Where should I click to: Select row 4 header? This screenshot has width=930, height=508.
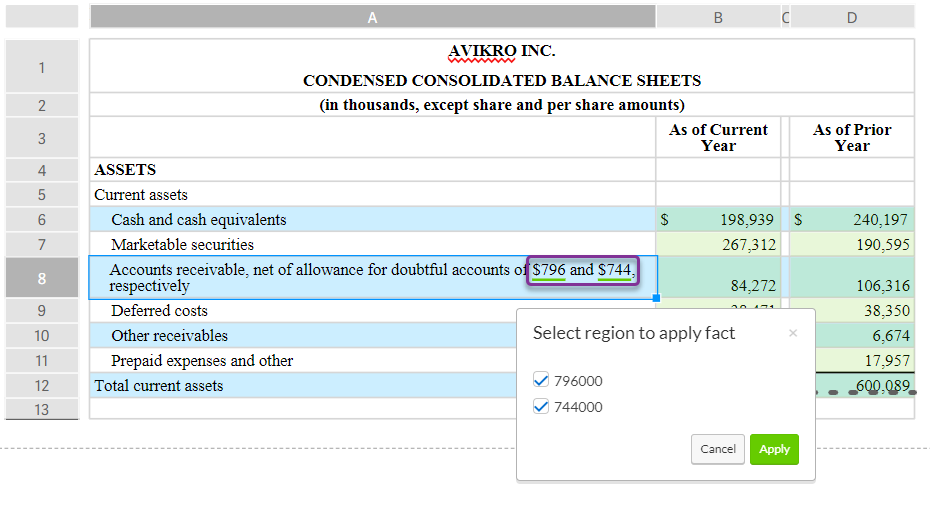42,170
